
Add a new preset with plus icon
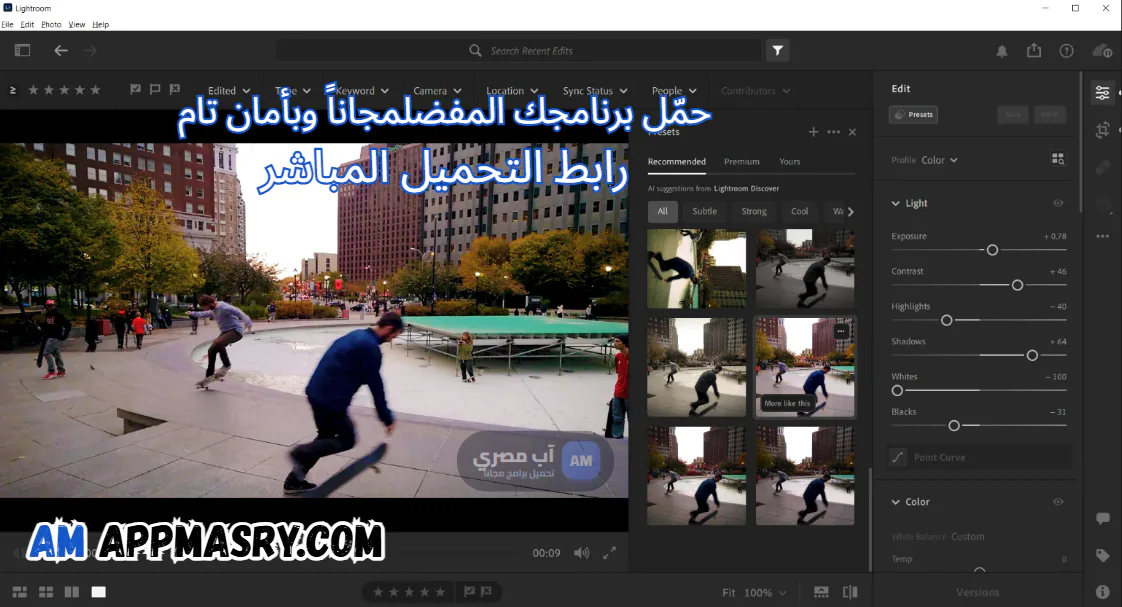click(814, 132)
